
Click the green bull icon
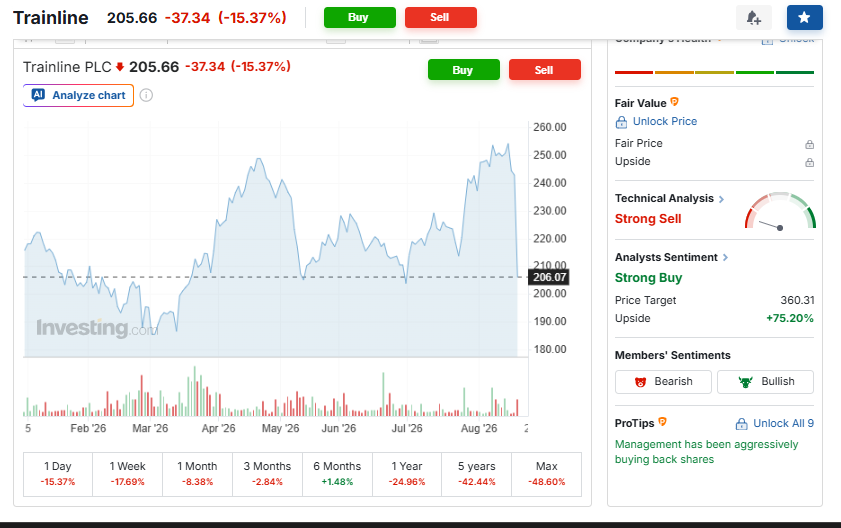tap(746, 382)
